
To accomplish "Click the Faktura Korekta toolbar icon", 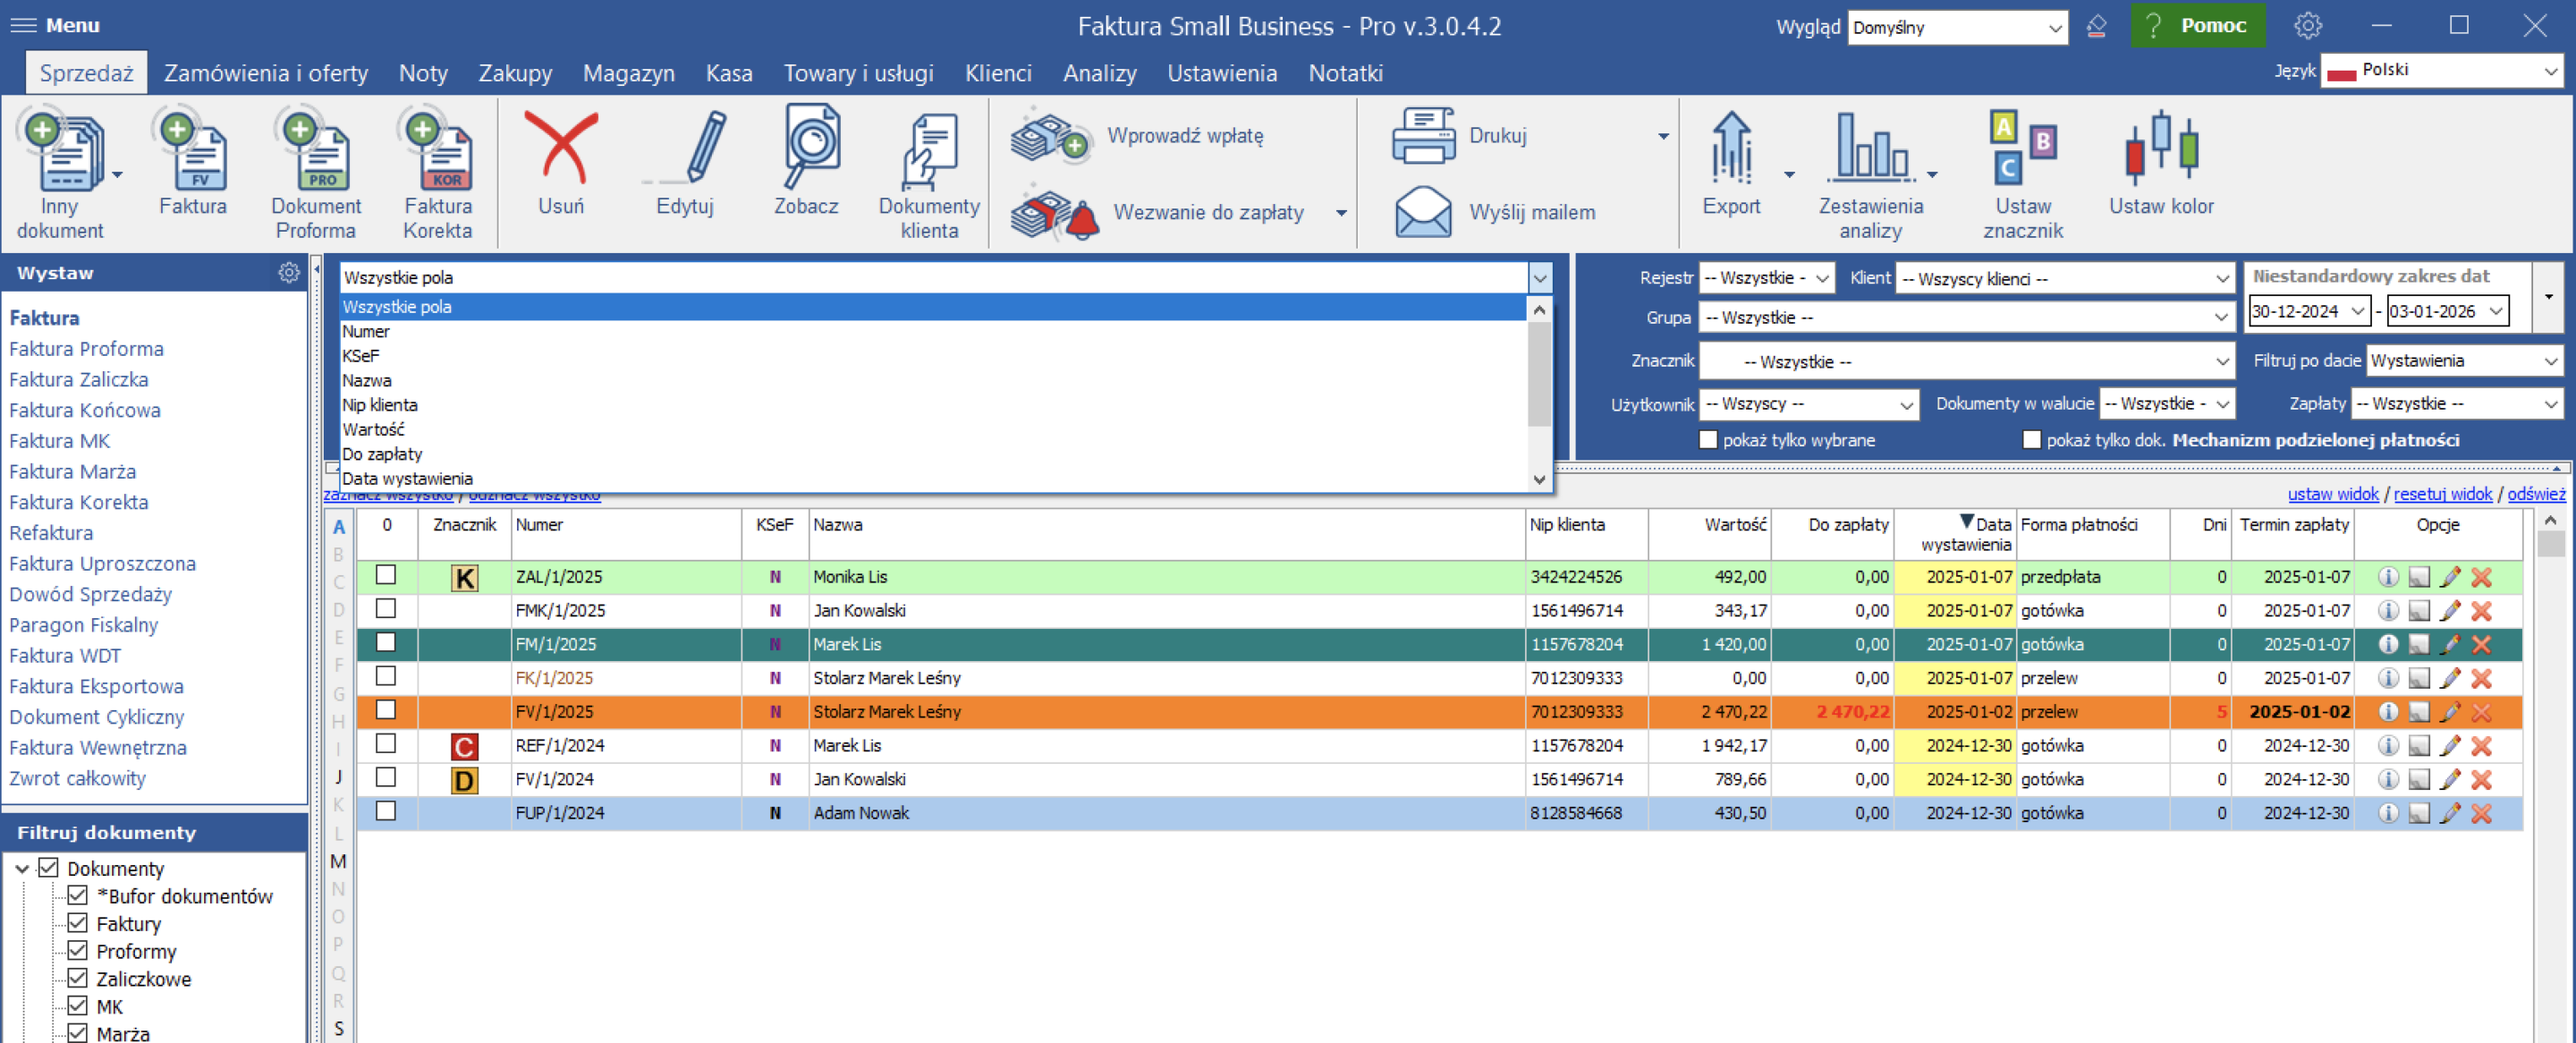I will [x=437, y=153].
